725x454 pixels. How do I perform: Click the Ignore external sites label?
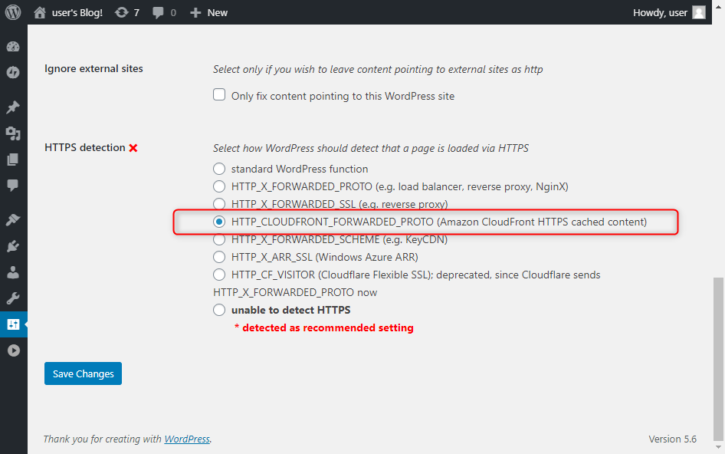pos(93,68)
